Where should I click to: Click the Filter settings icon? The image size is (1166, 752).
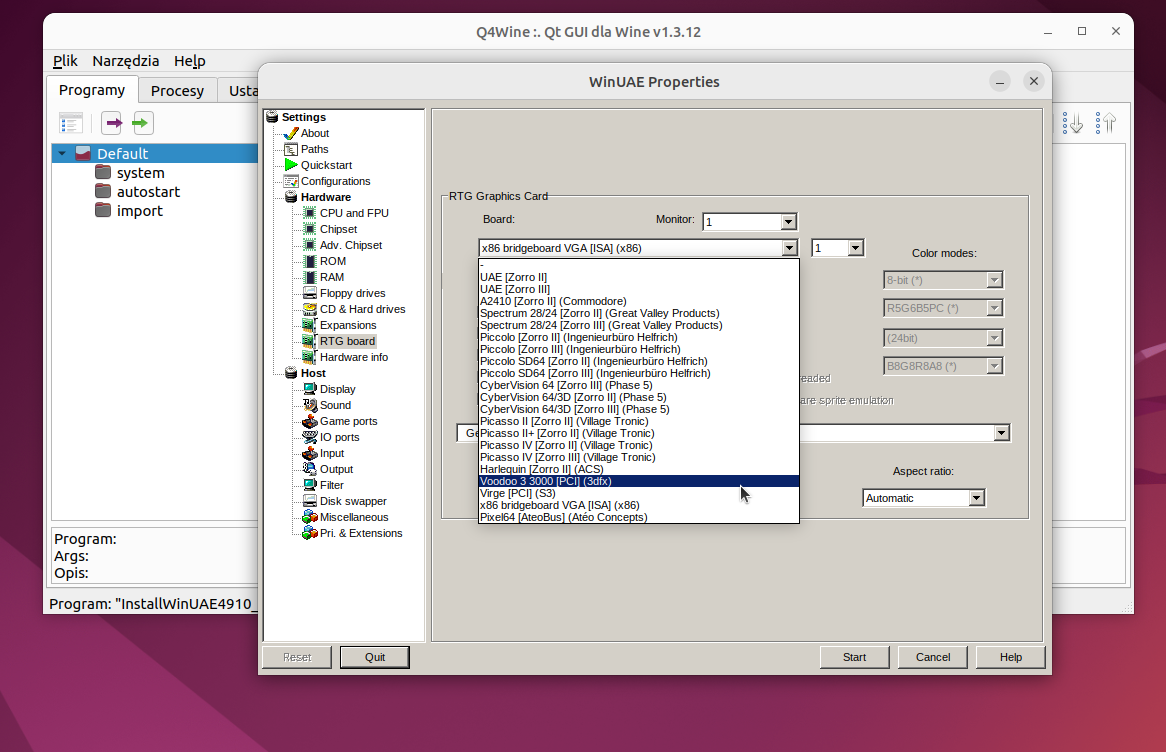coord(310,485)
